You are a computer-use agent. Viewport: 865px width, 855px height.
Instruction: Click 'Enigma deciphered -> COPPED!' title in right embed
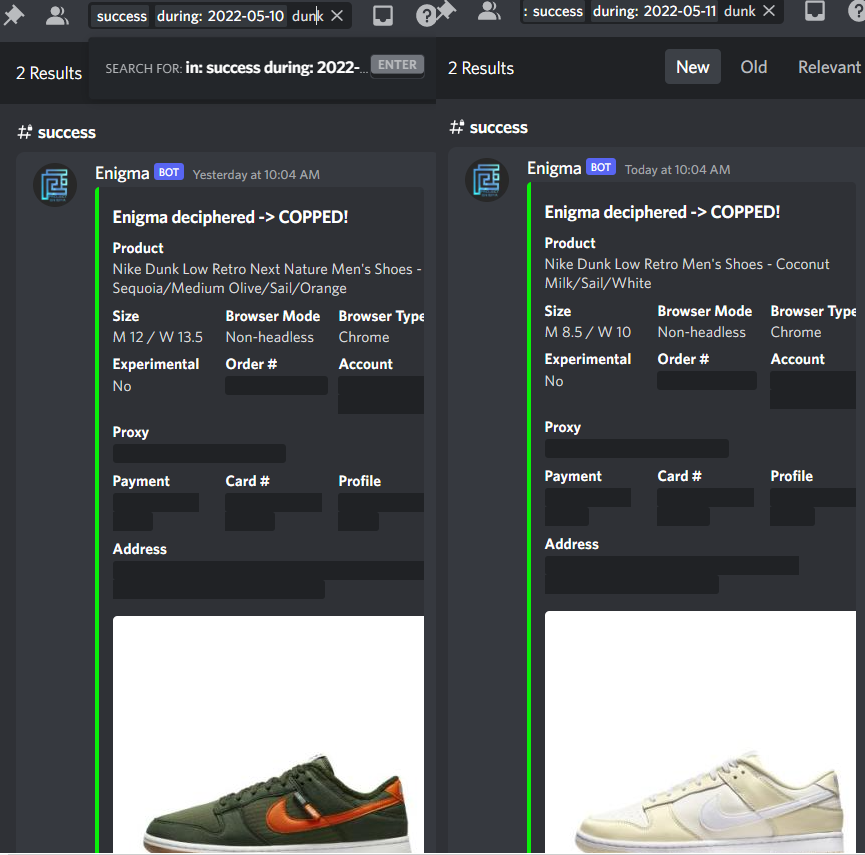pos(662,212)
